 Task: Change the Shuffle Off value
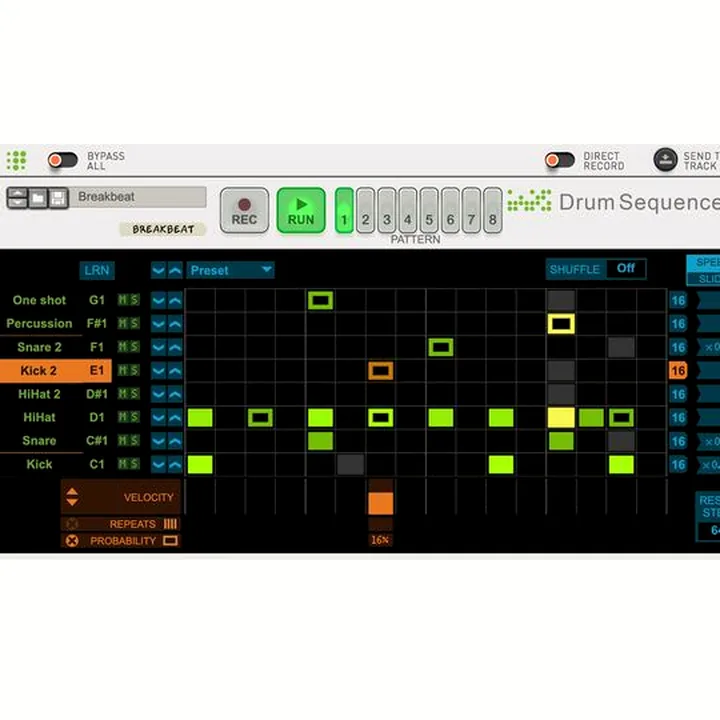626,269
